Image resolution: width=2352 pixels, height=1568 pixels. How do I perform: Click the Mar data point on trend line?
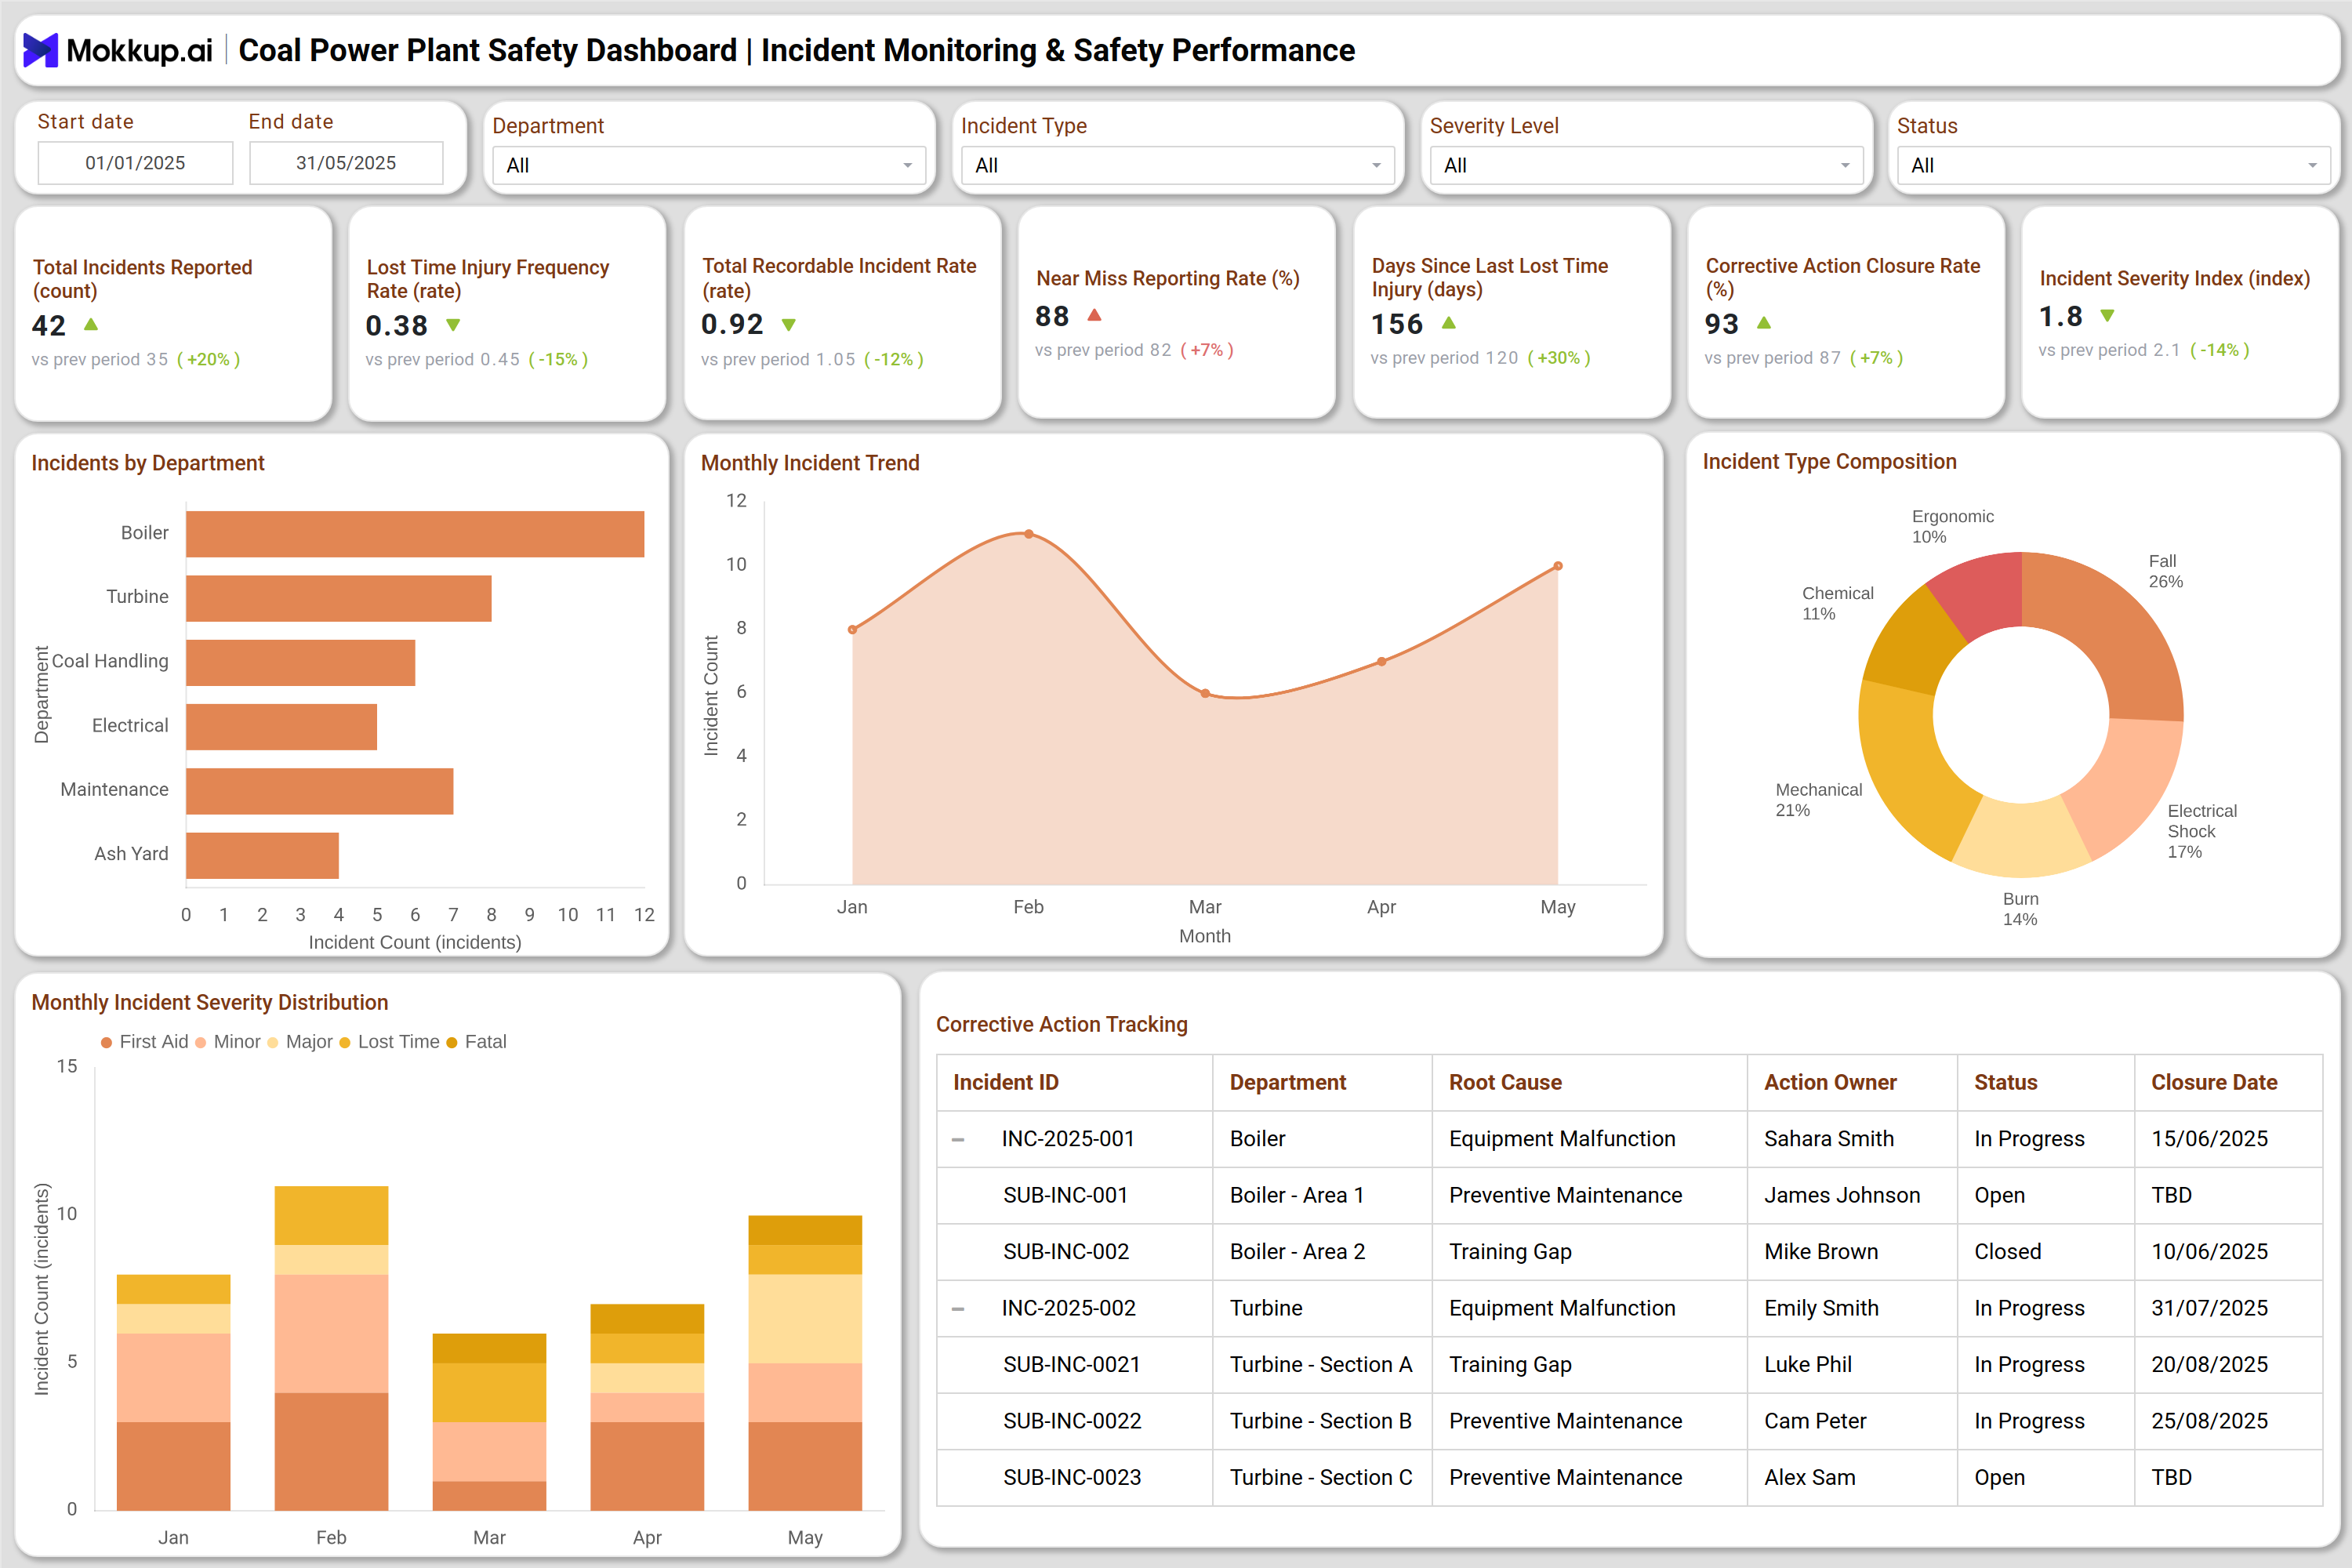(1205, 693)
